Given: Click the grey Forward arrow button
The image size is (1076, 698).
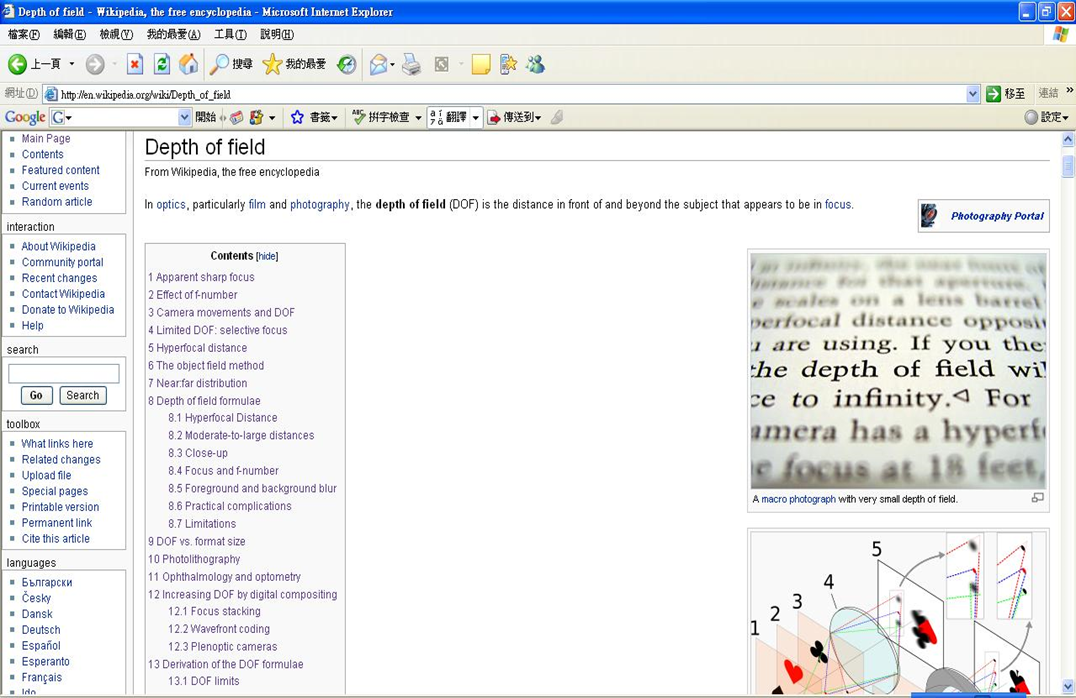Looking at the screenshot, I should [95, 65].
